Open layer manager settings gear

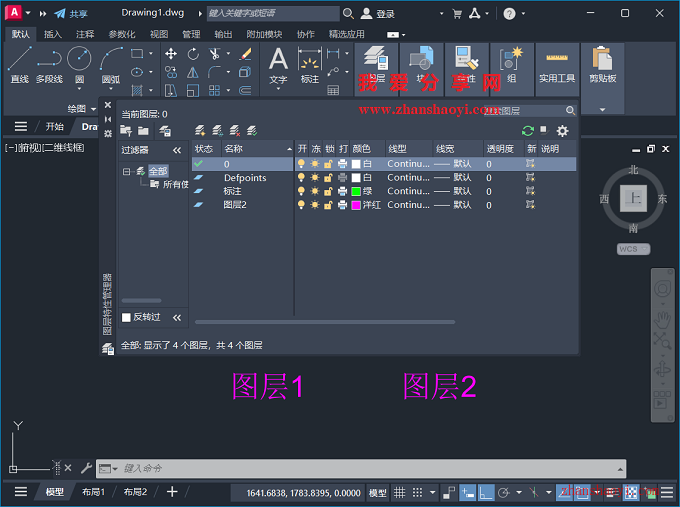[x=562, y=131]
